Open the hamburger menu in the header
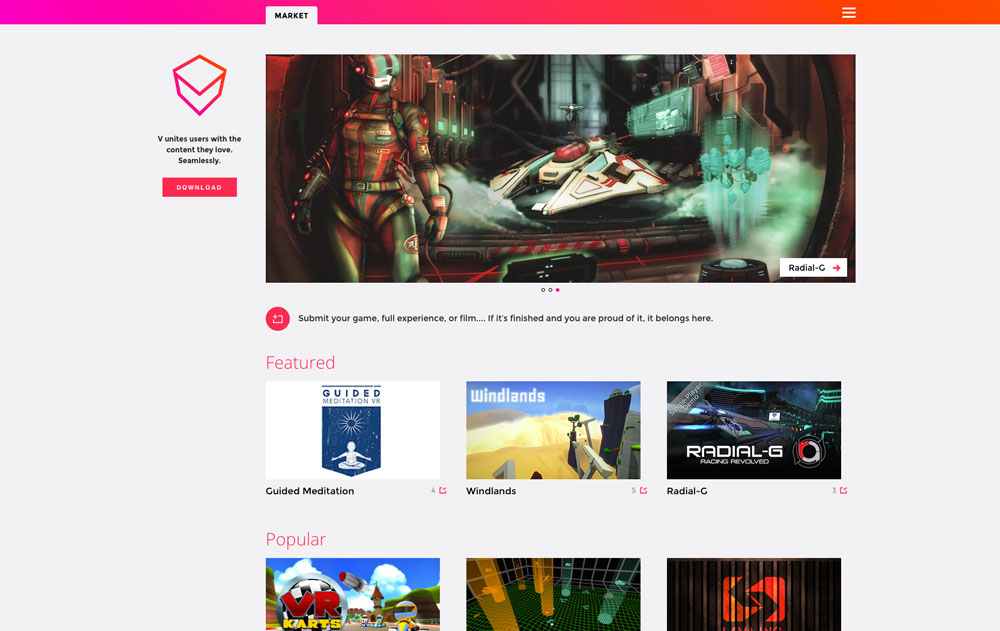 848,13
